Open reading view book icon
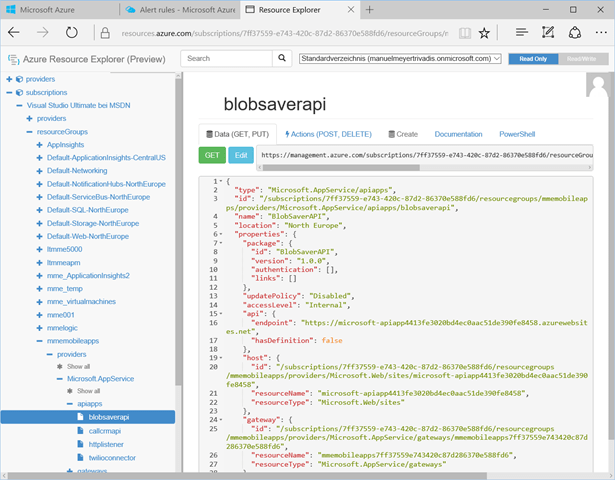This screenshot has width=615, height=480. pos(465,33)
